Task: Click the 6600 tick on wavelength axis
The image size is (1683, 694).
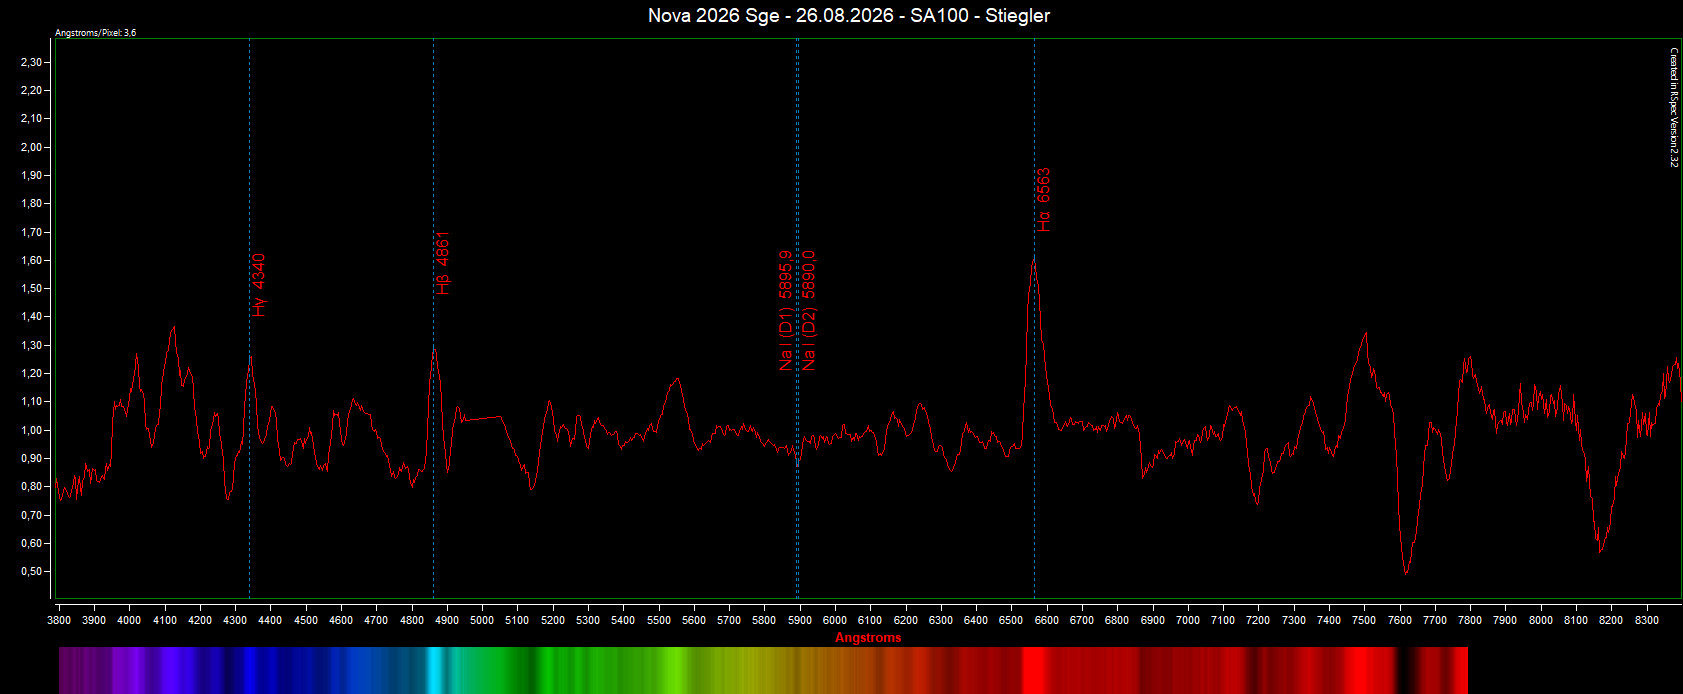Action: 1046,620
